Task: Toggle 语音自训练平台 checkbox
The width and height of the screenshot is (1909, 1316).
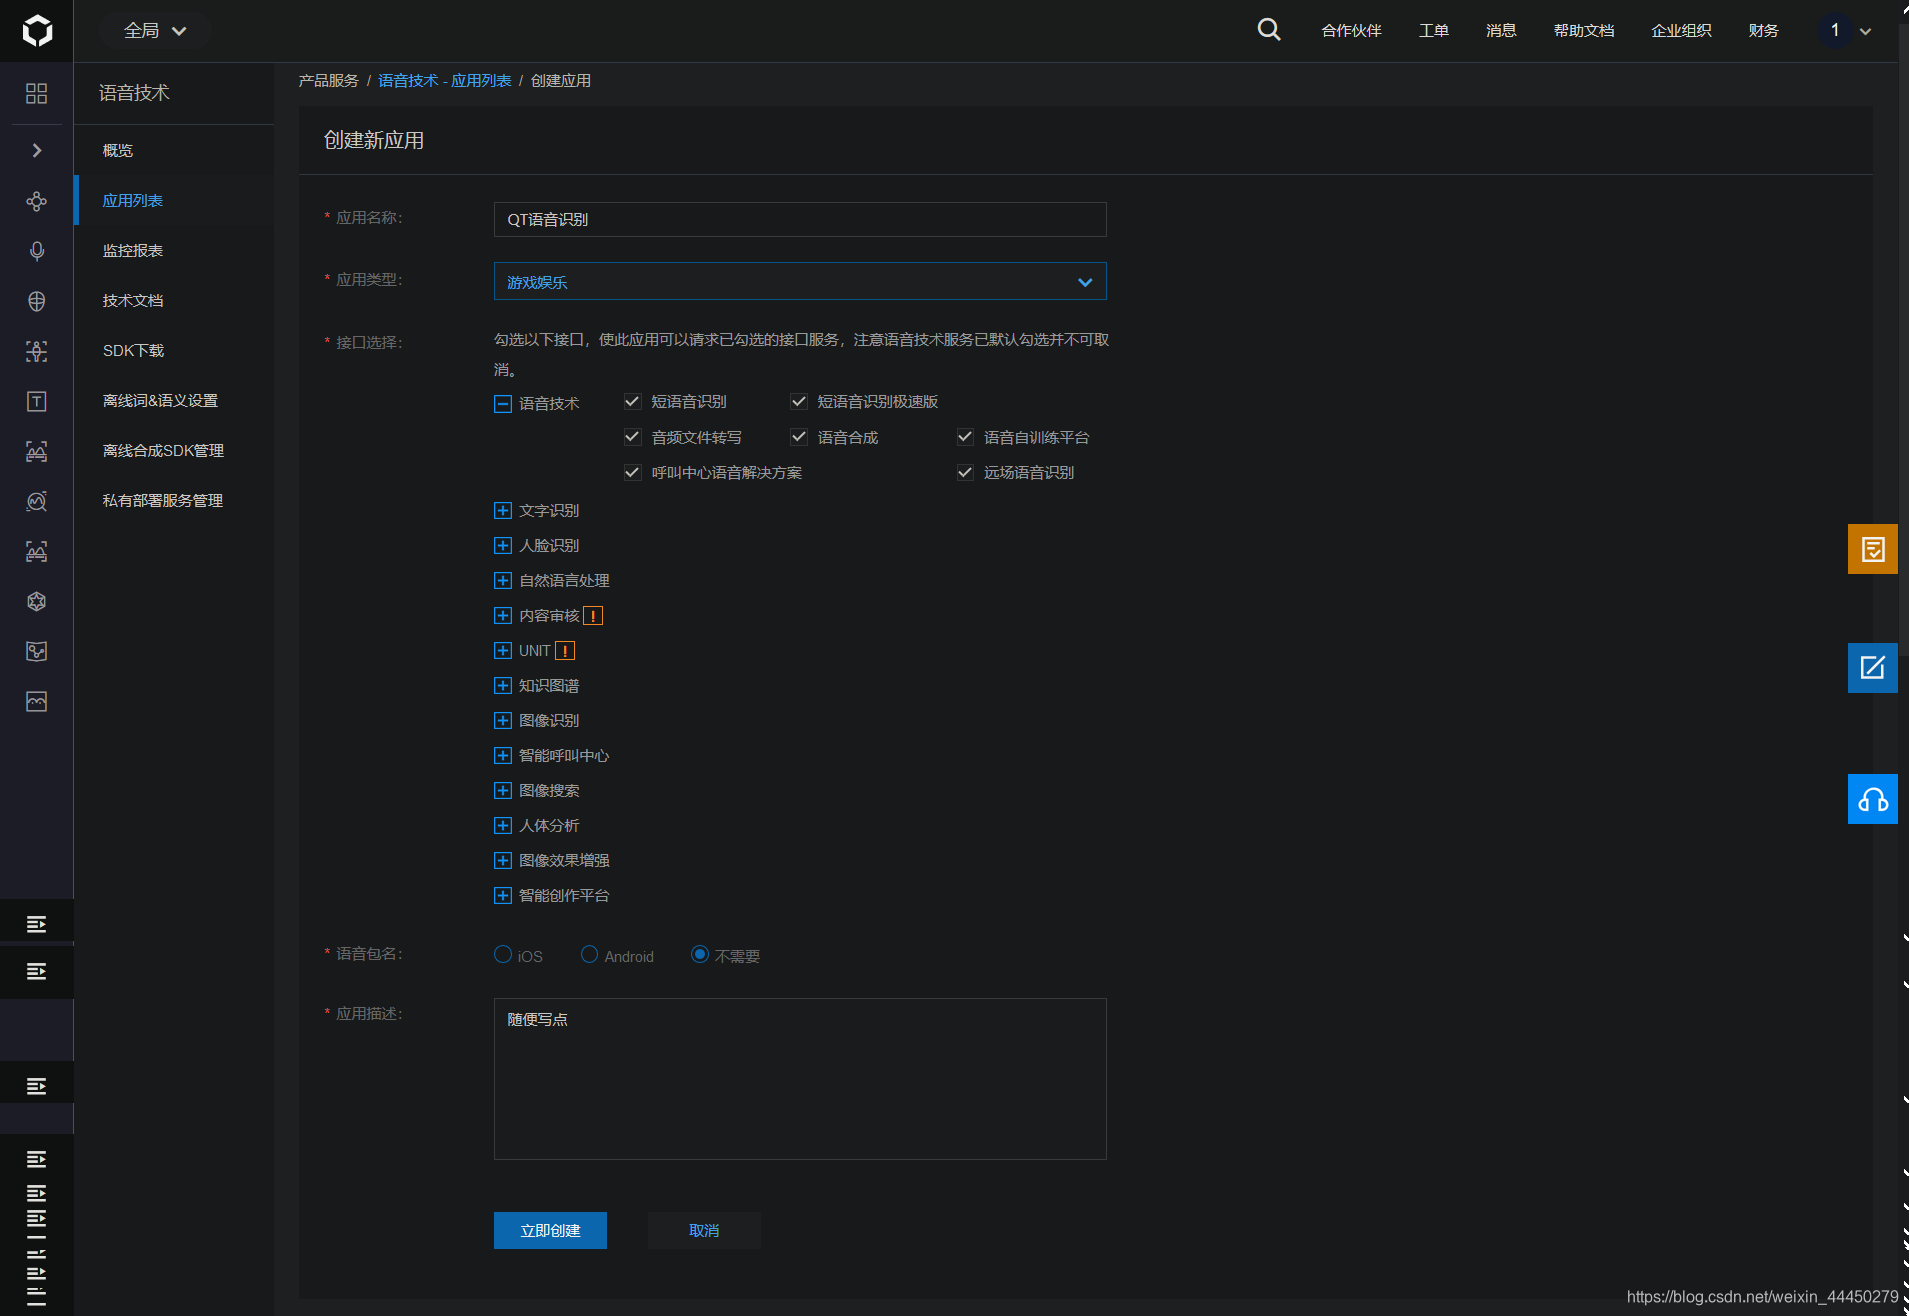Action: (965, 437)
